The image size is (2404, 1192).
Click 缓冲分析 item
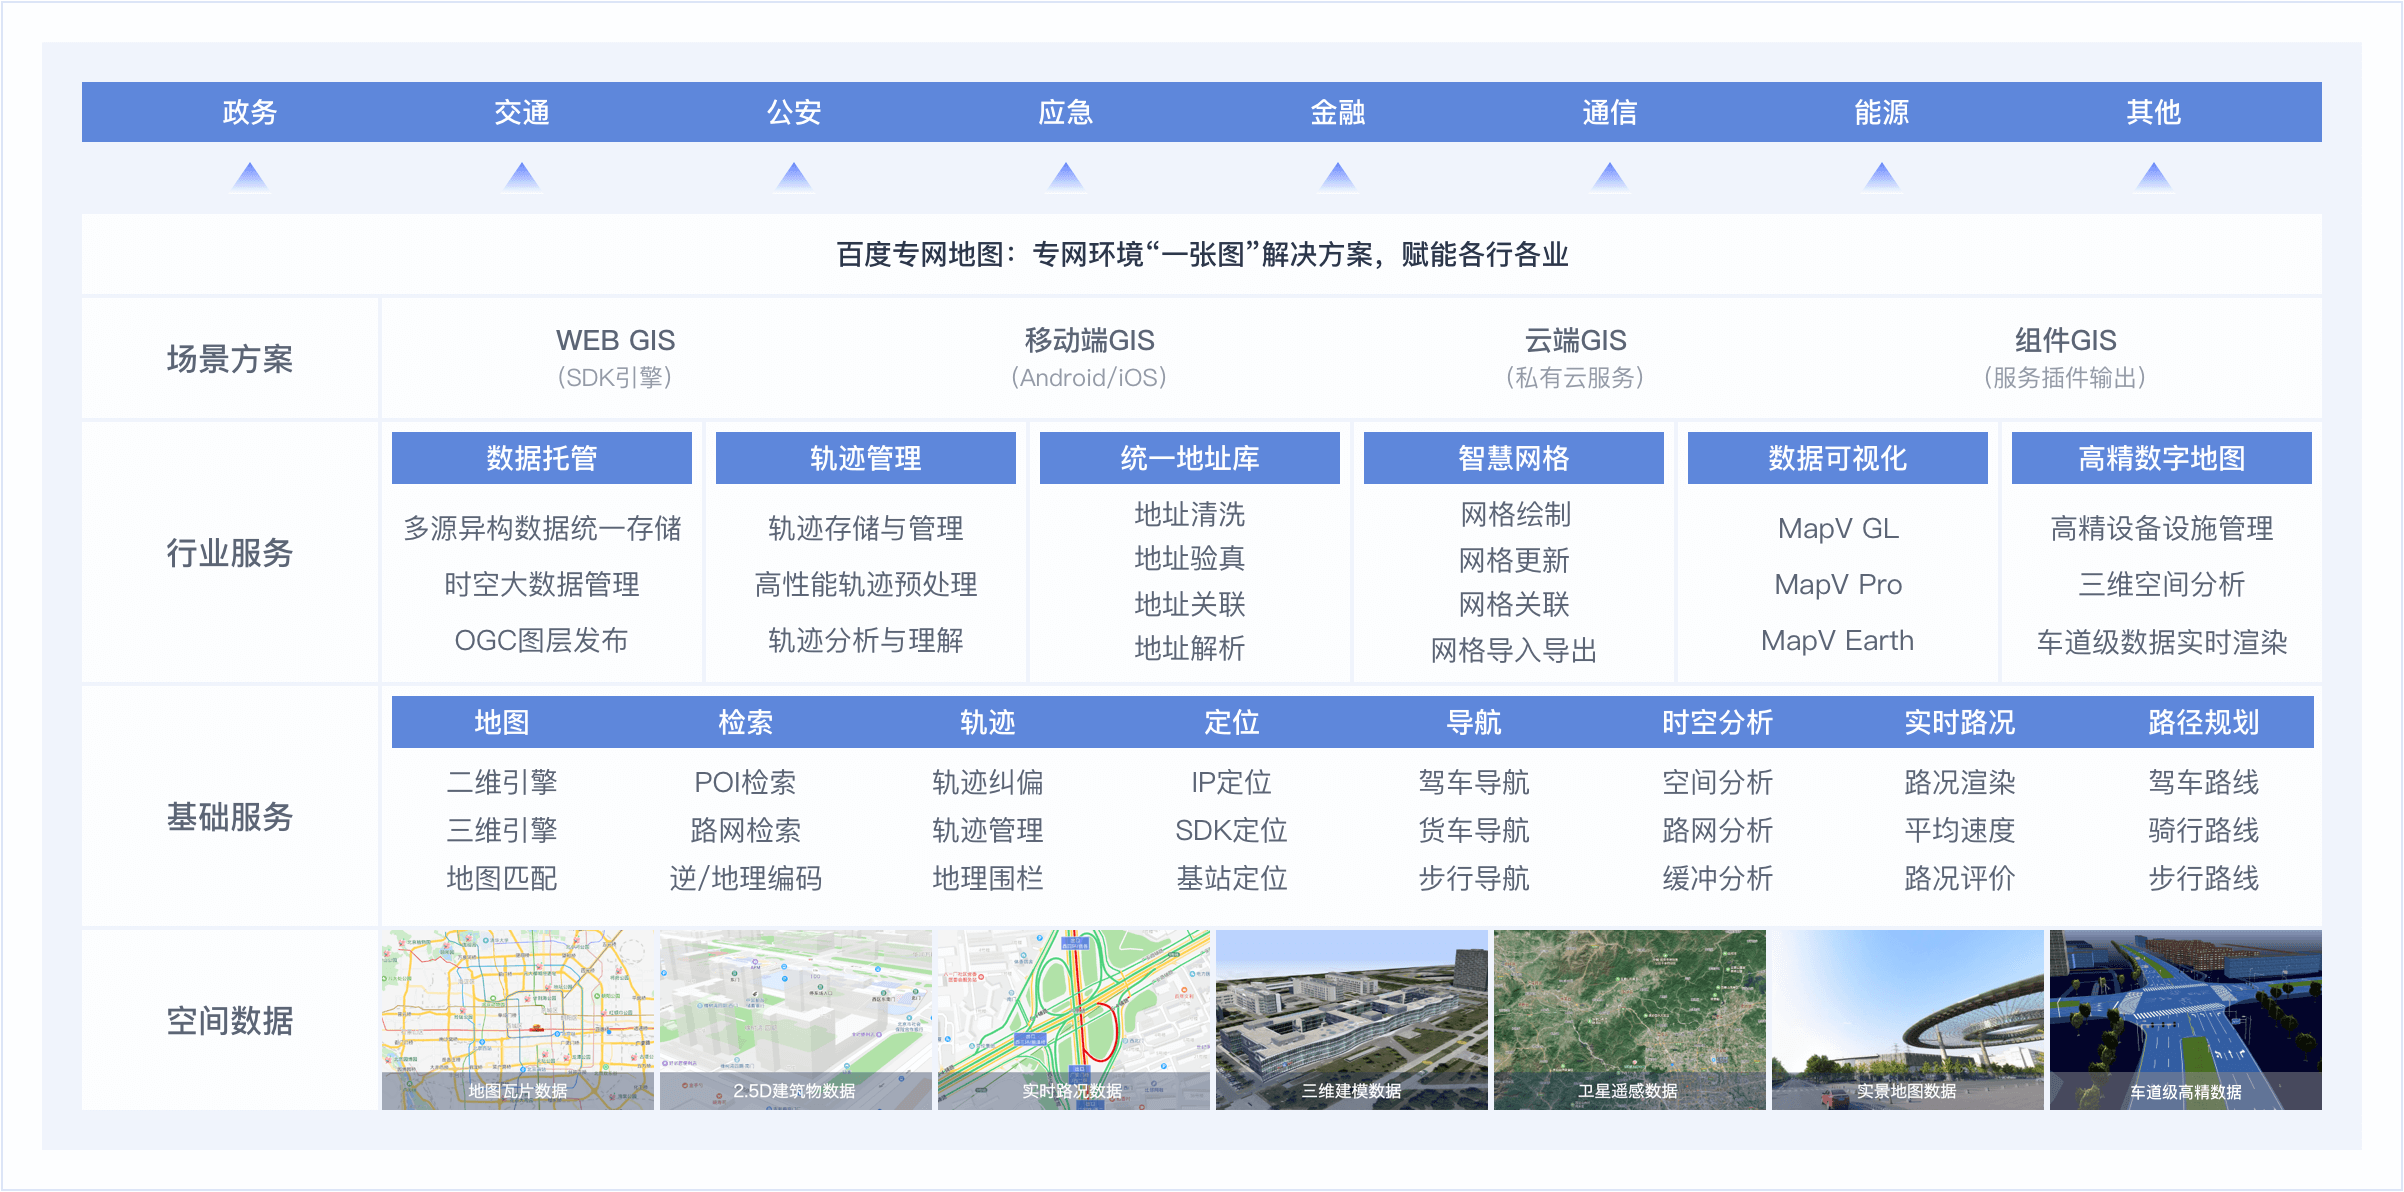pyautogui.click(x=1717, y=878)
